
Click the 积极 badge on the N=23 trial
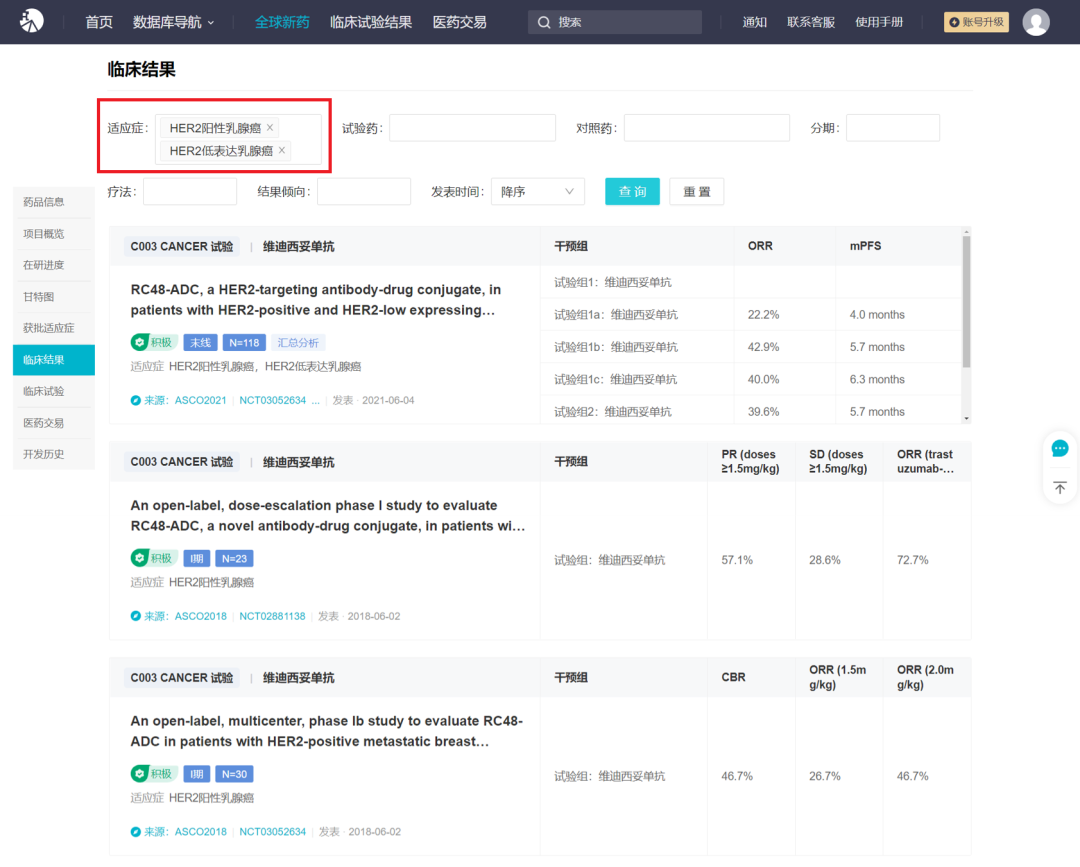pos(153,558)
